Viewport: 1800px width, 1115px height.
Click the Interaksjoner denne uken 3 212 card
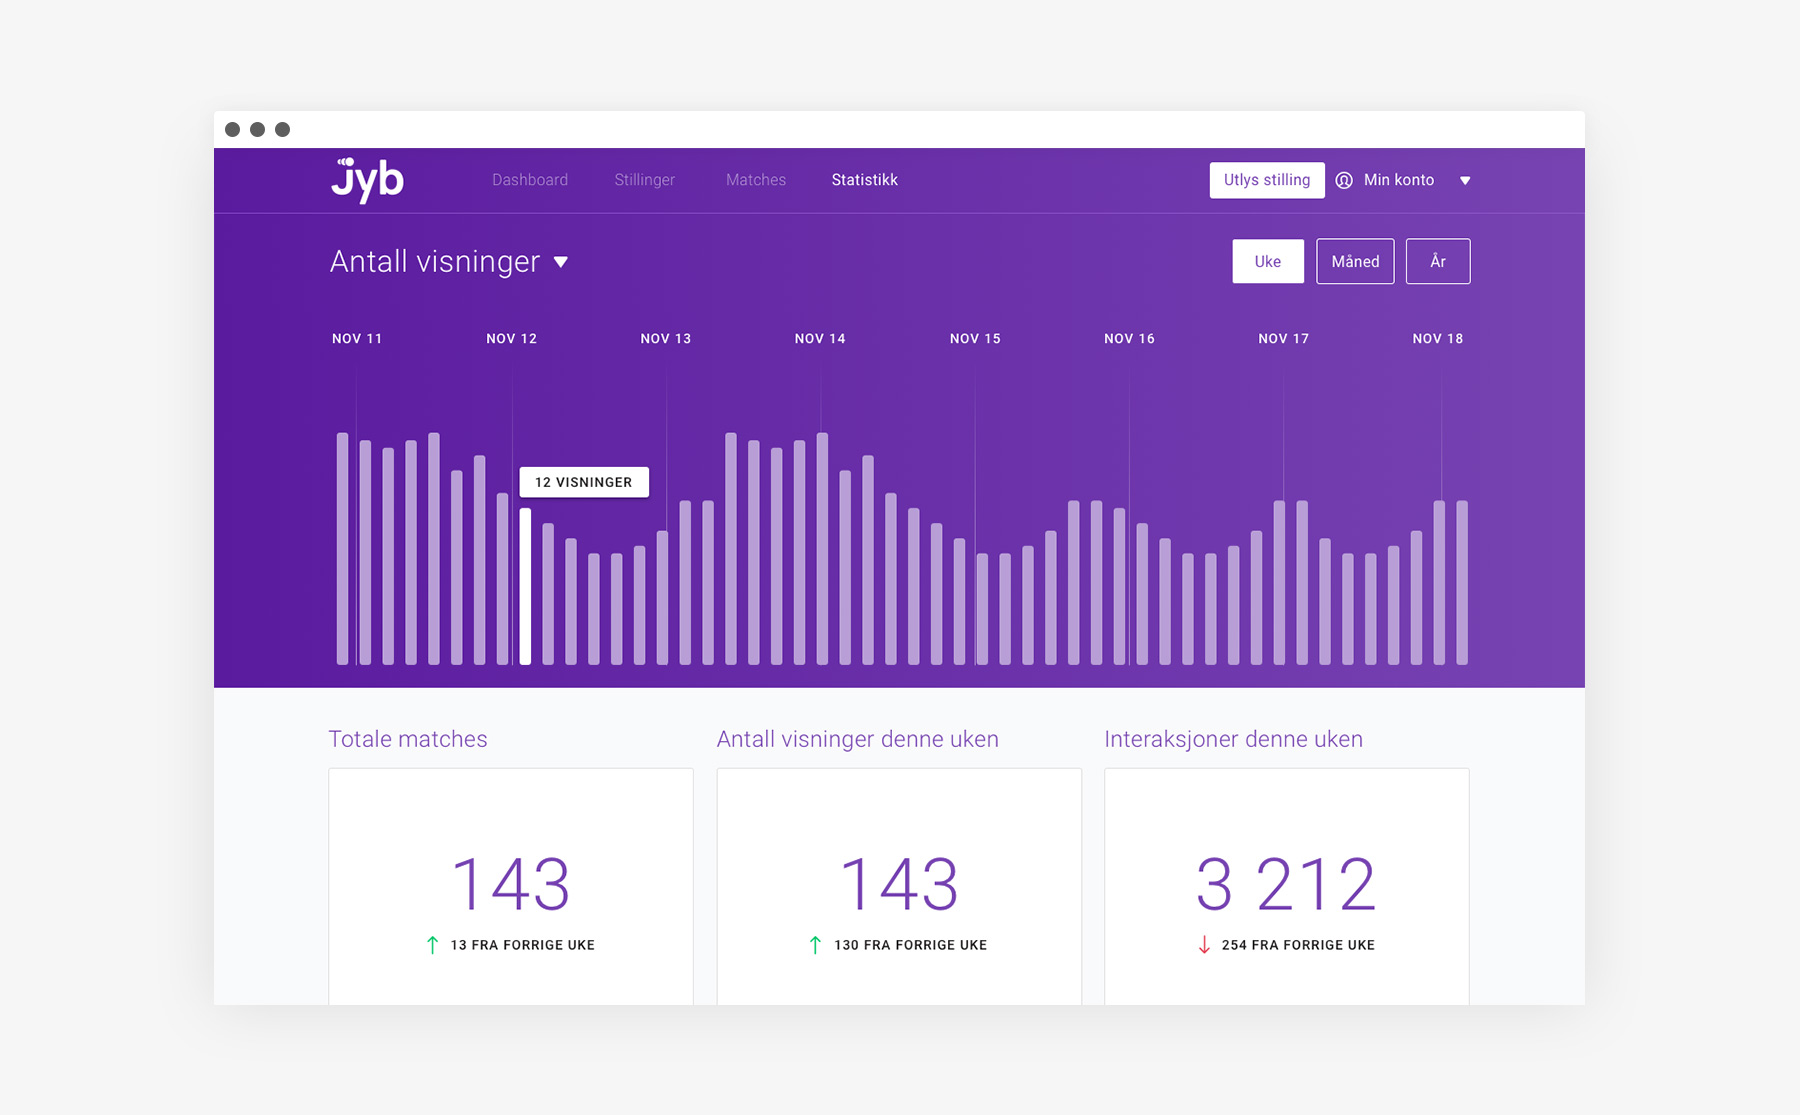coord(1287,886)
